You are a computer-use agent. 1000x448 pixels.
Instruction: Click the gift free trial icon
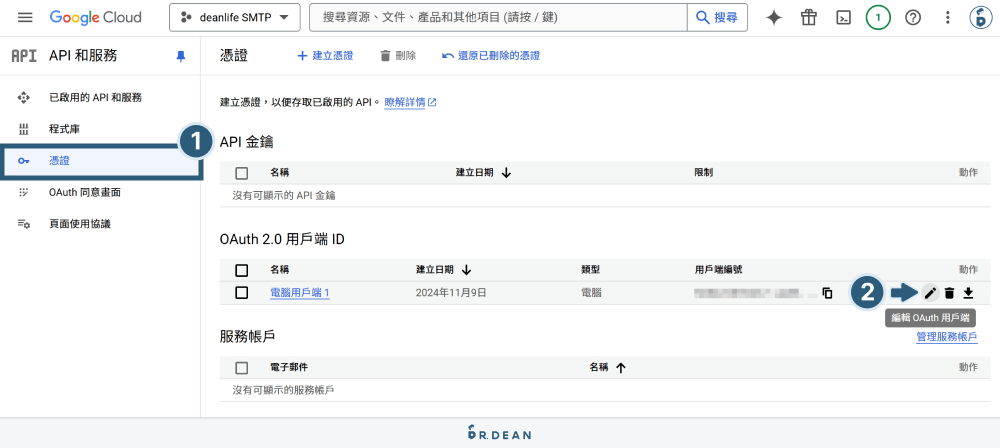pos(809,18)
